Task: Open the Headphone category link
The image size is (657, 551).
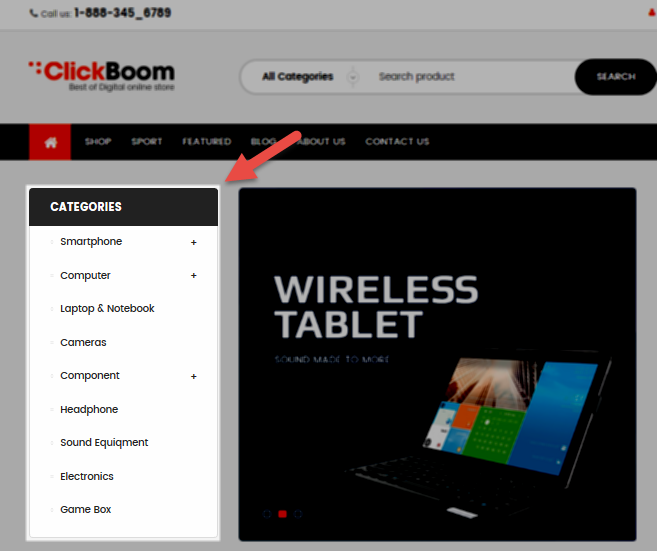Action: [x=89, y=409]
